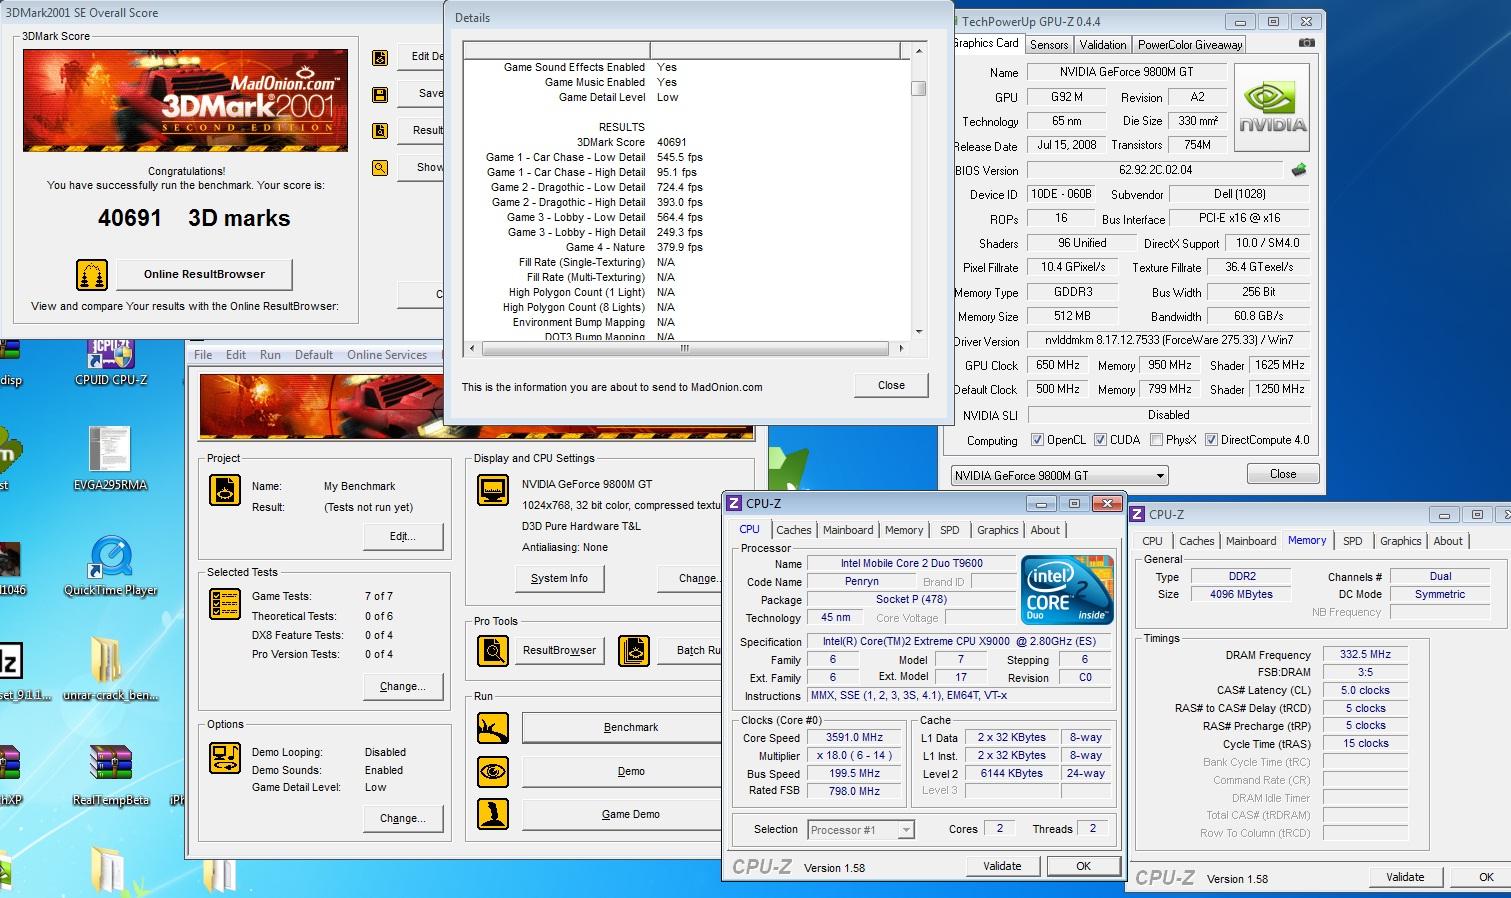
Task: Open EVGA295RMA desktop file
Action: [110, 459]
